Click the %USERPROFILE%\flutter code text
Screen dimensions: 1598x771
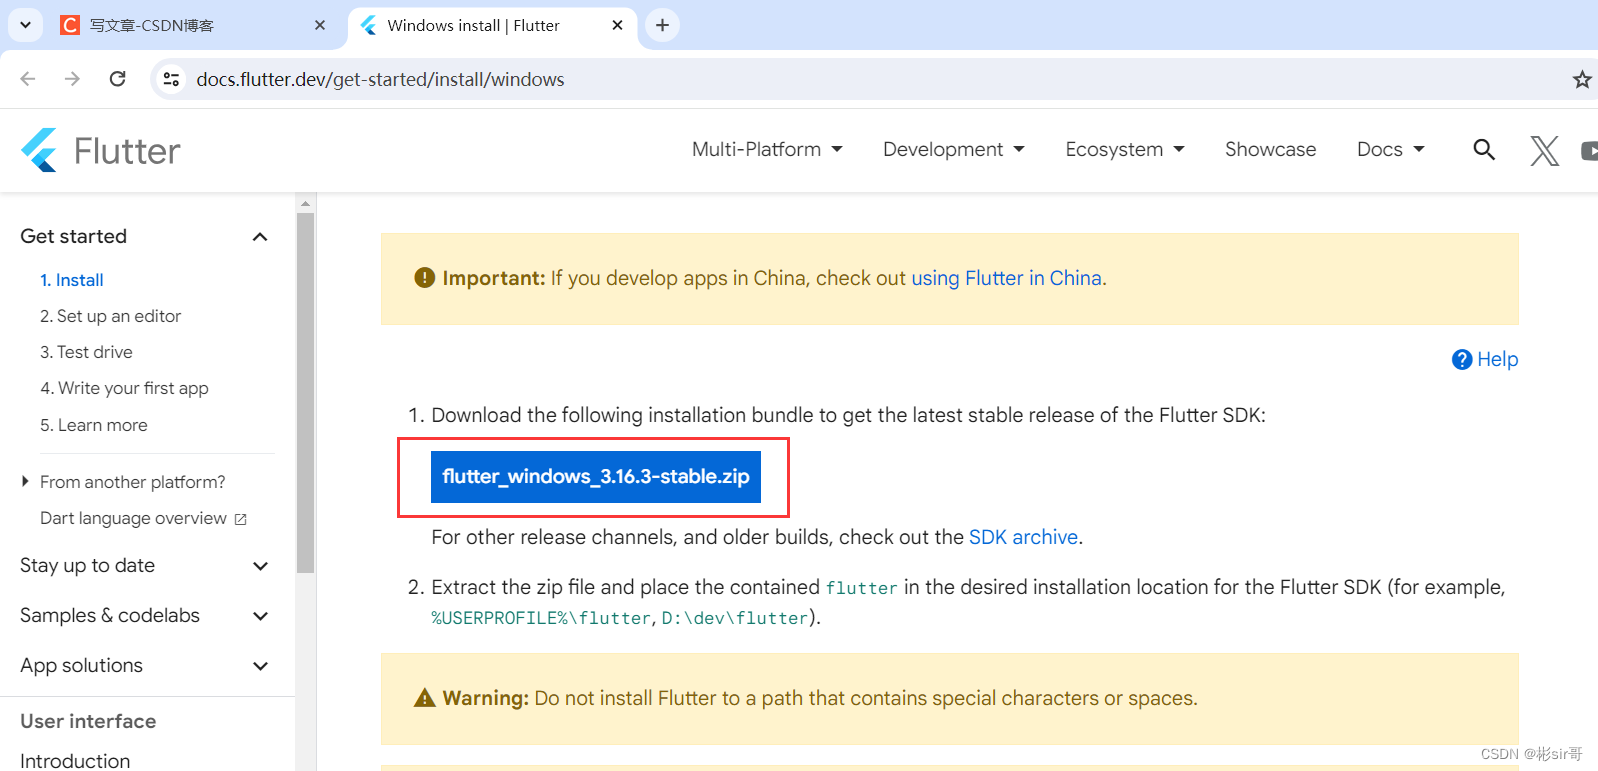tap(541, 618)
